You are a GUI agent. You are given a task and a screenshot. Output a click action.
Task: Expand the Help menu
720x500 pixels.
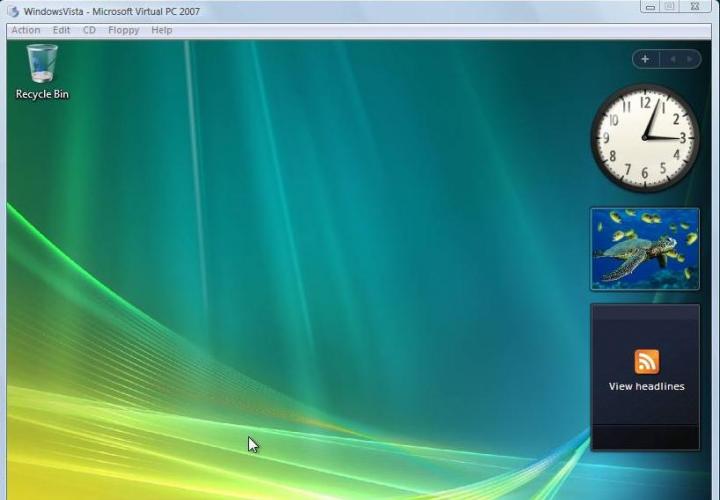pyautogui.click(x=161, y=30)
